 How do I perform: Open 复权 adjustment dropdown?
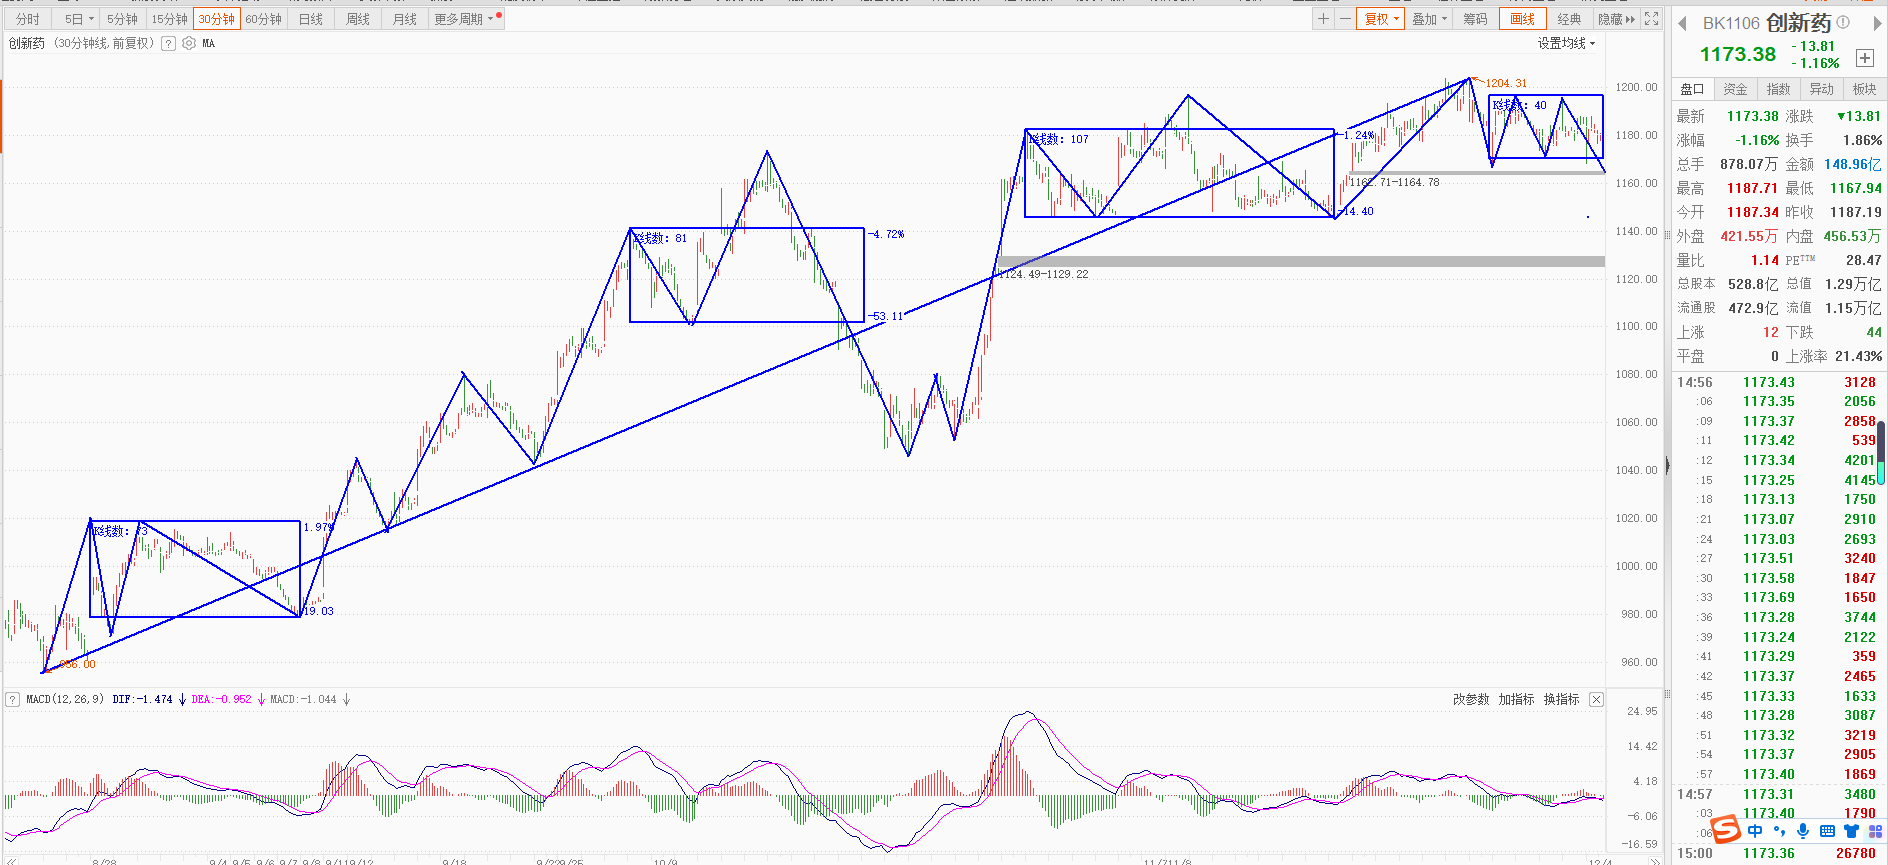pyautogui.click(x=1381, y=19)
